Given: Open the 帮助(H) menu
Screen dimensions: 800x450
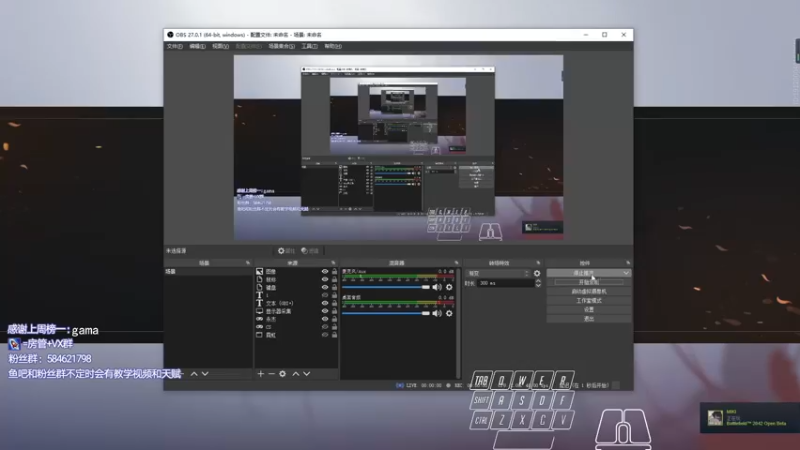Looking at the screenshot, I should (x=333, y=46).
